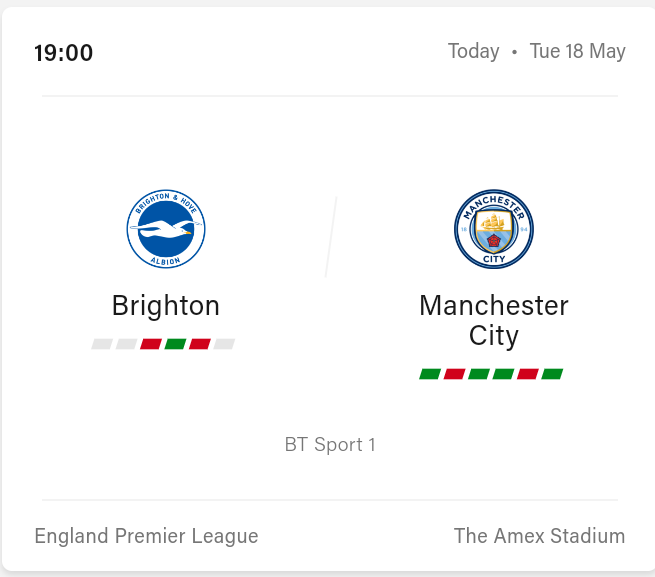This screenshot has width=655, height=577.
Task: Click Brighton's second red form indicator
Action: [200, 344]
